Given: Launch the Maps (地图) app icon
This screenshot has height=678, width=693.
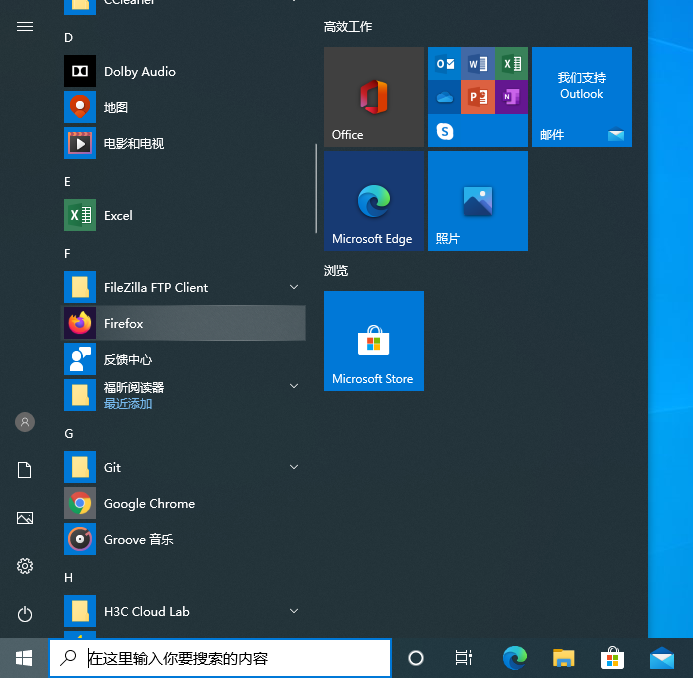Looking at the screenshot, I should 80,107.
